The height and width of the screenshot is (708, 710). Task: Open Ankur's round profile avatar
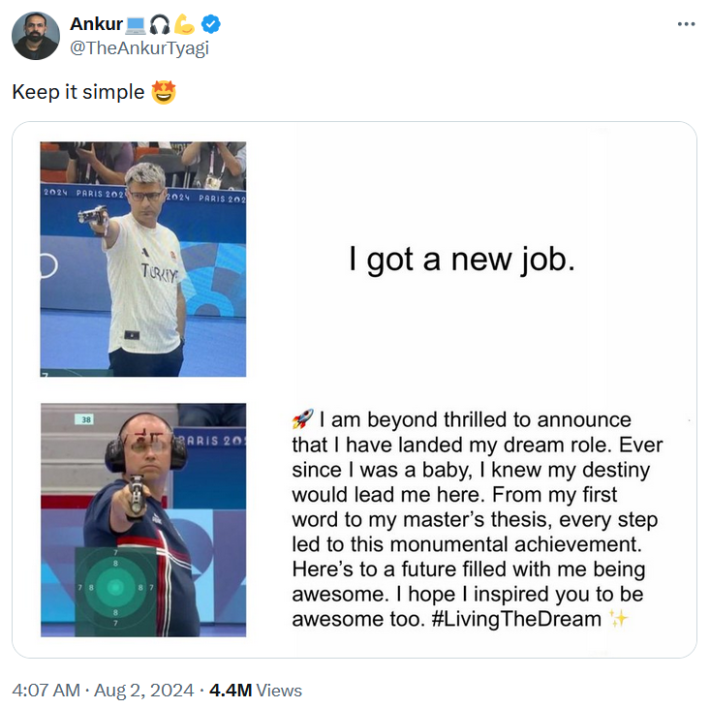(35, 36)
